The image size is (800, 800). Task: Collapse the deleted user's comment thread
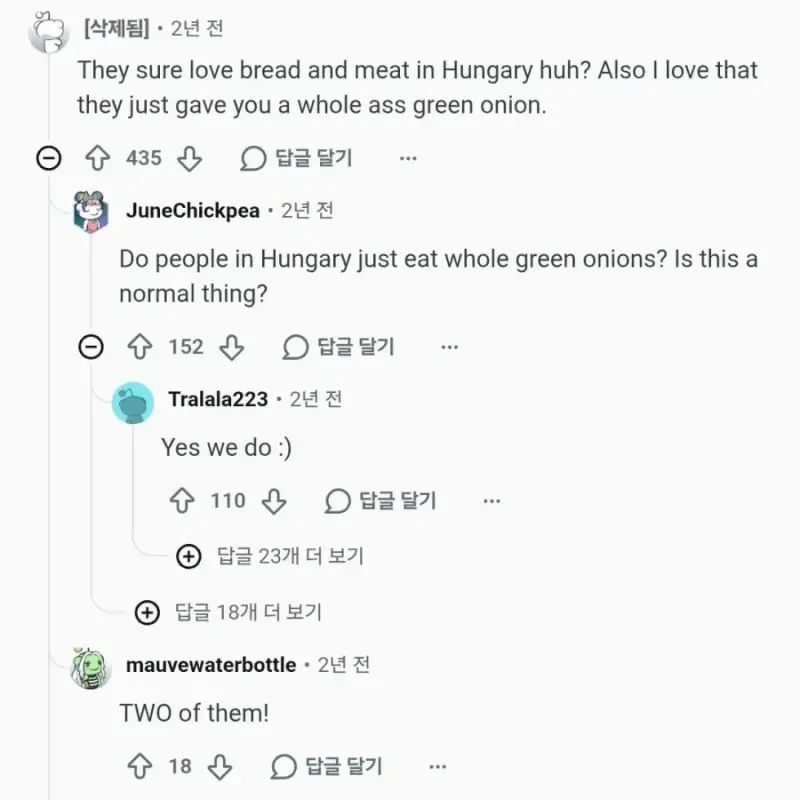(49, 158)
